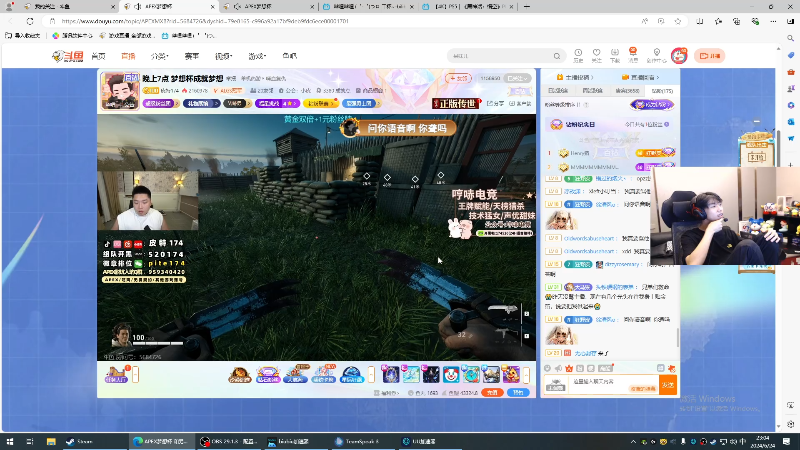Open TeamSpeak from the taskbar

[362, 441]
